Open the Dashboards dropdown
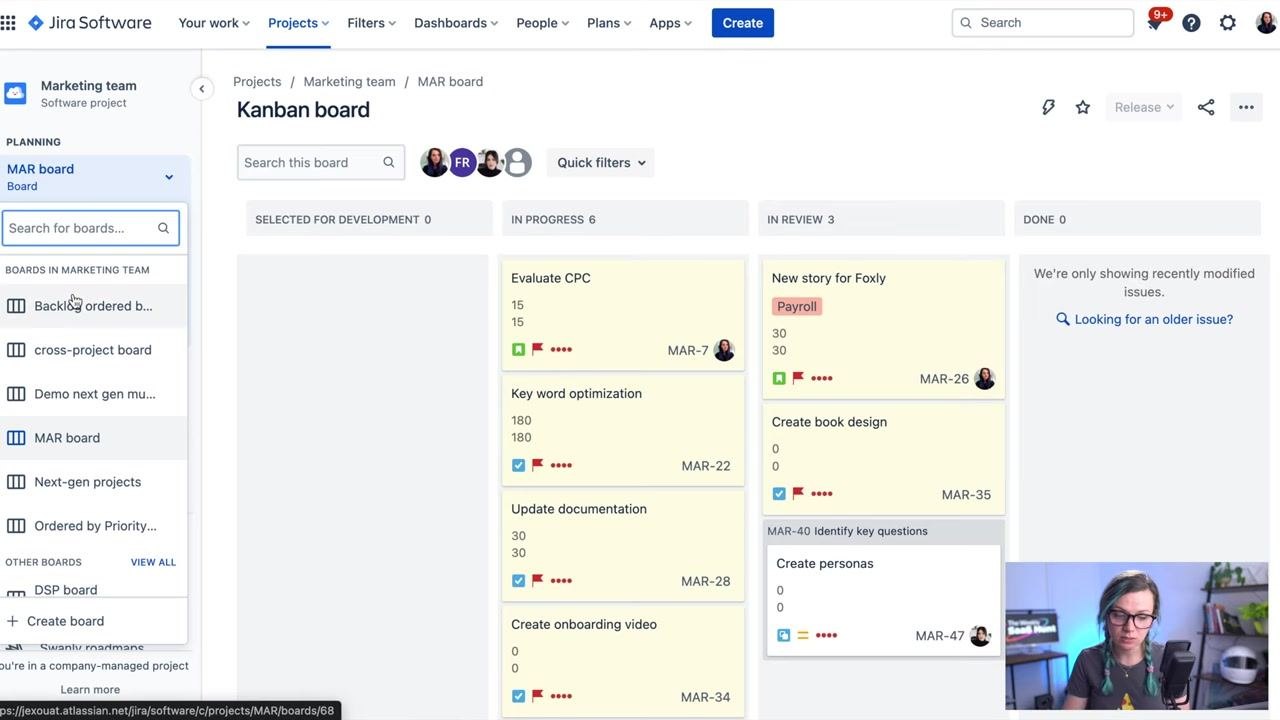 click(x=458, y=23)
